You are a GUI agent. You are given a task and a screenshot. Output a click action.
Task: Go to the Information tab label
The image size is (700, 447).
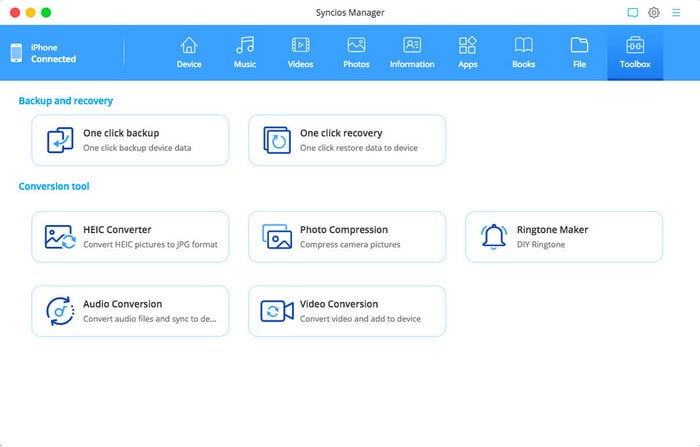412,64
